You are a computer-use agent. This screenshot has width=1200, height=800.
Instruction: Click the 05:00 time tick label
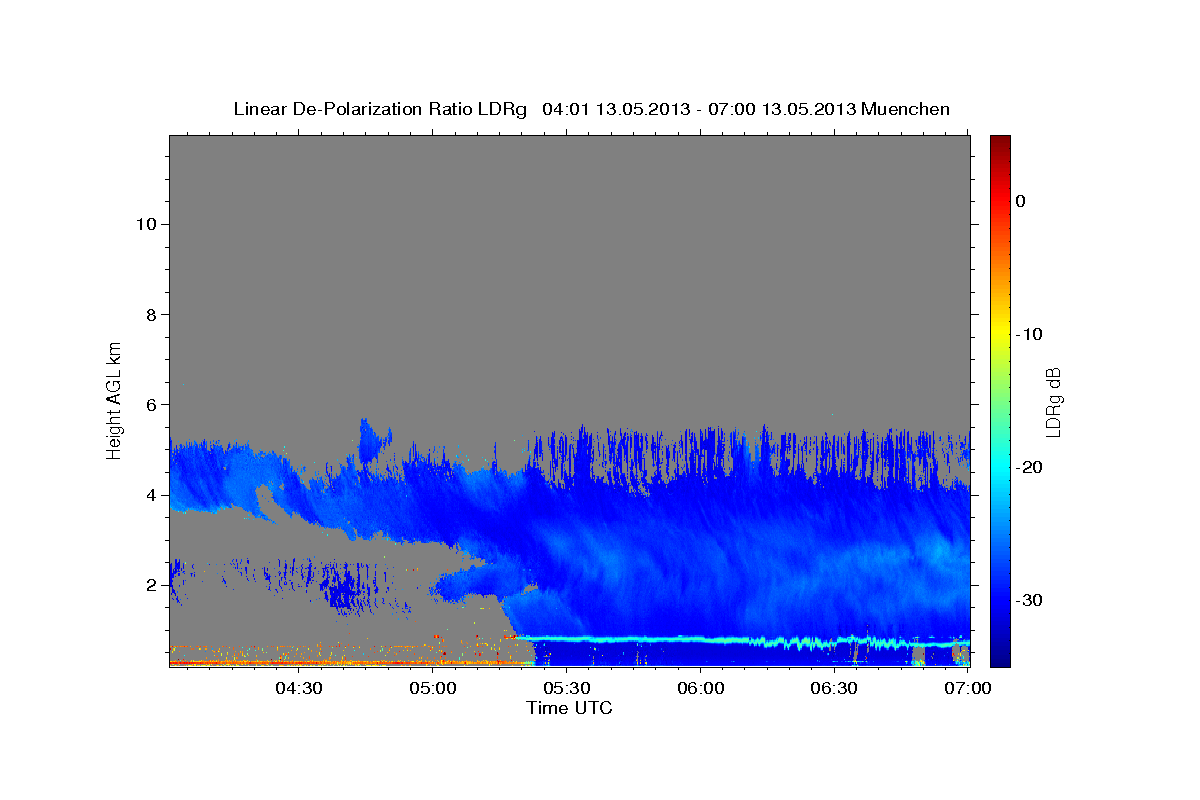pyautogui.click(x=433, y=688)
